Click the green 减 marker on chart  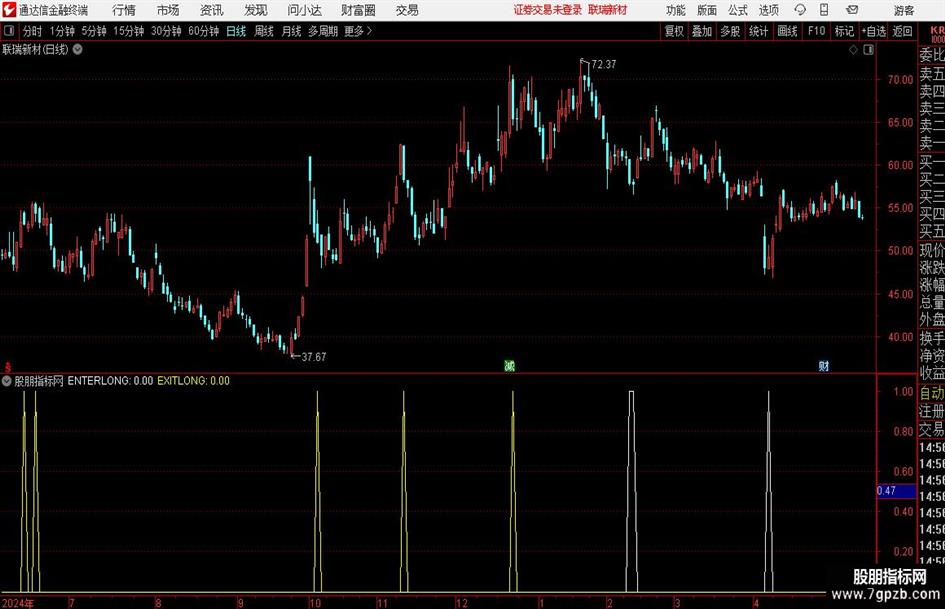click(509, 366)
